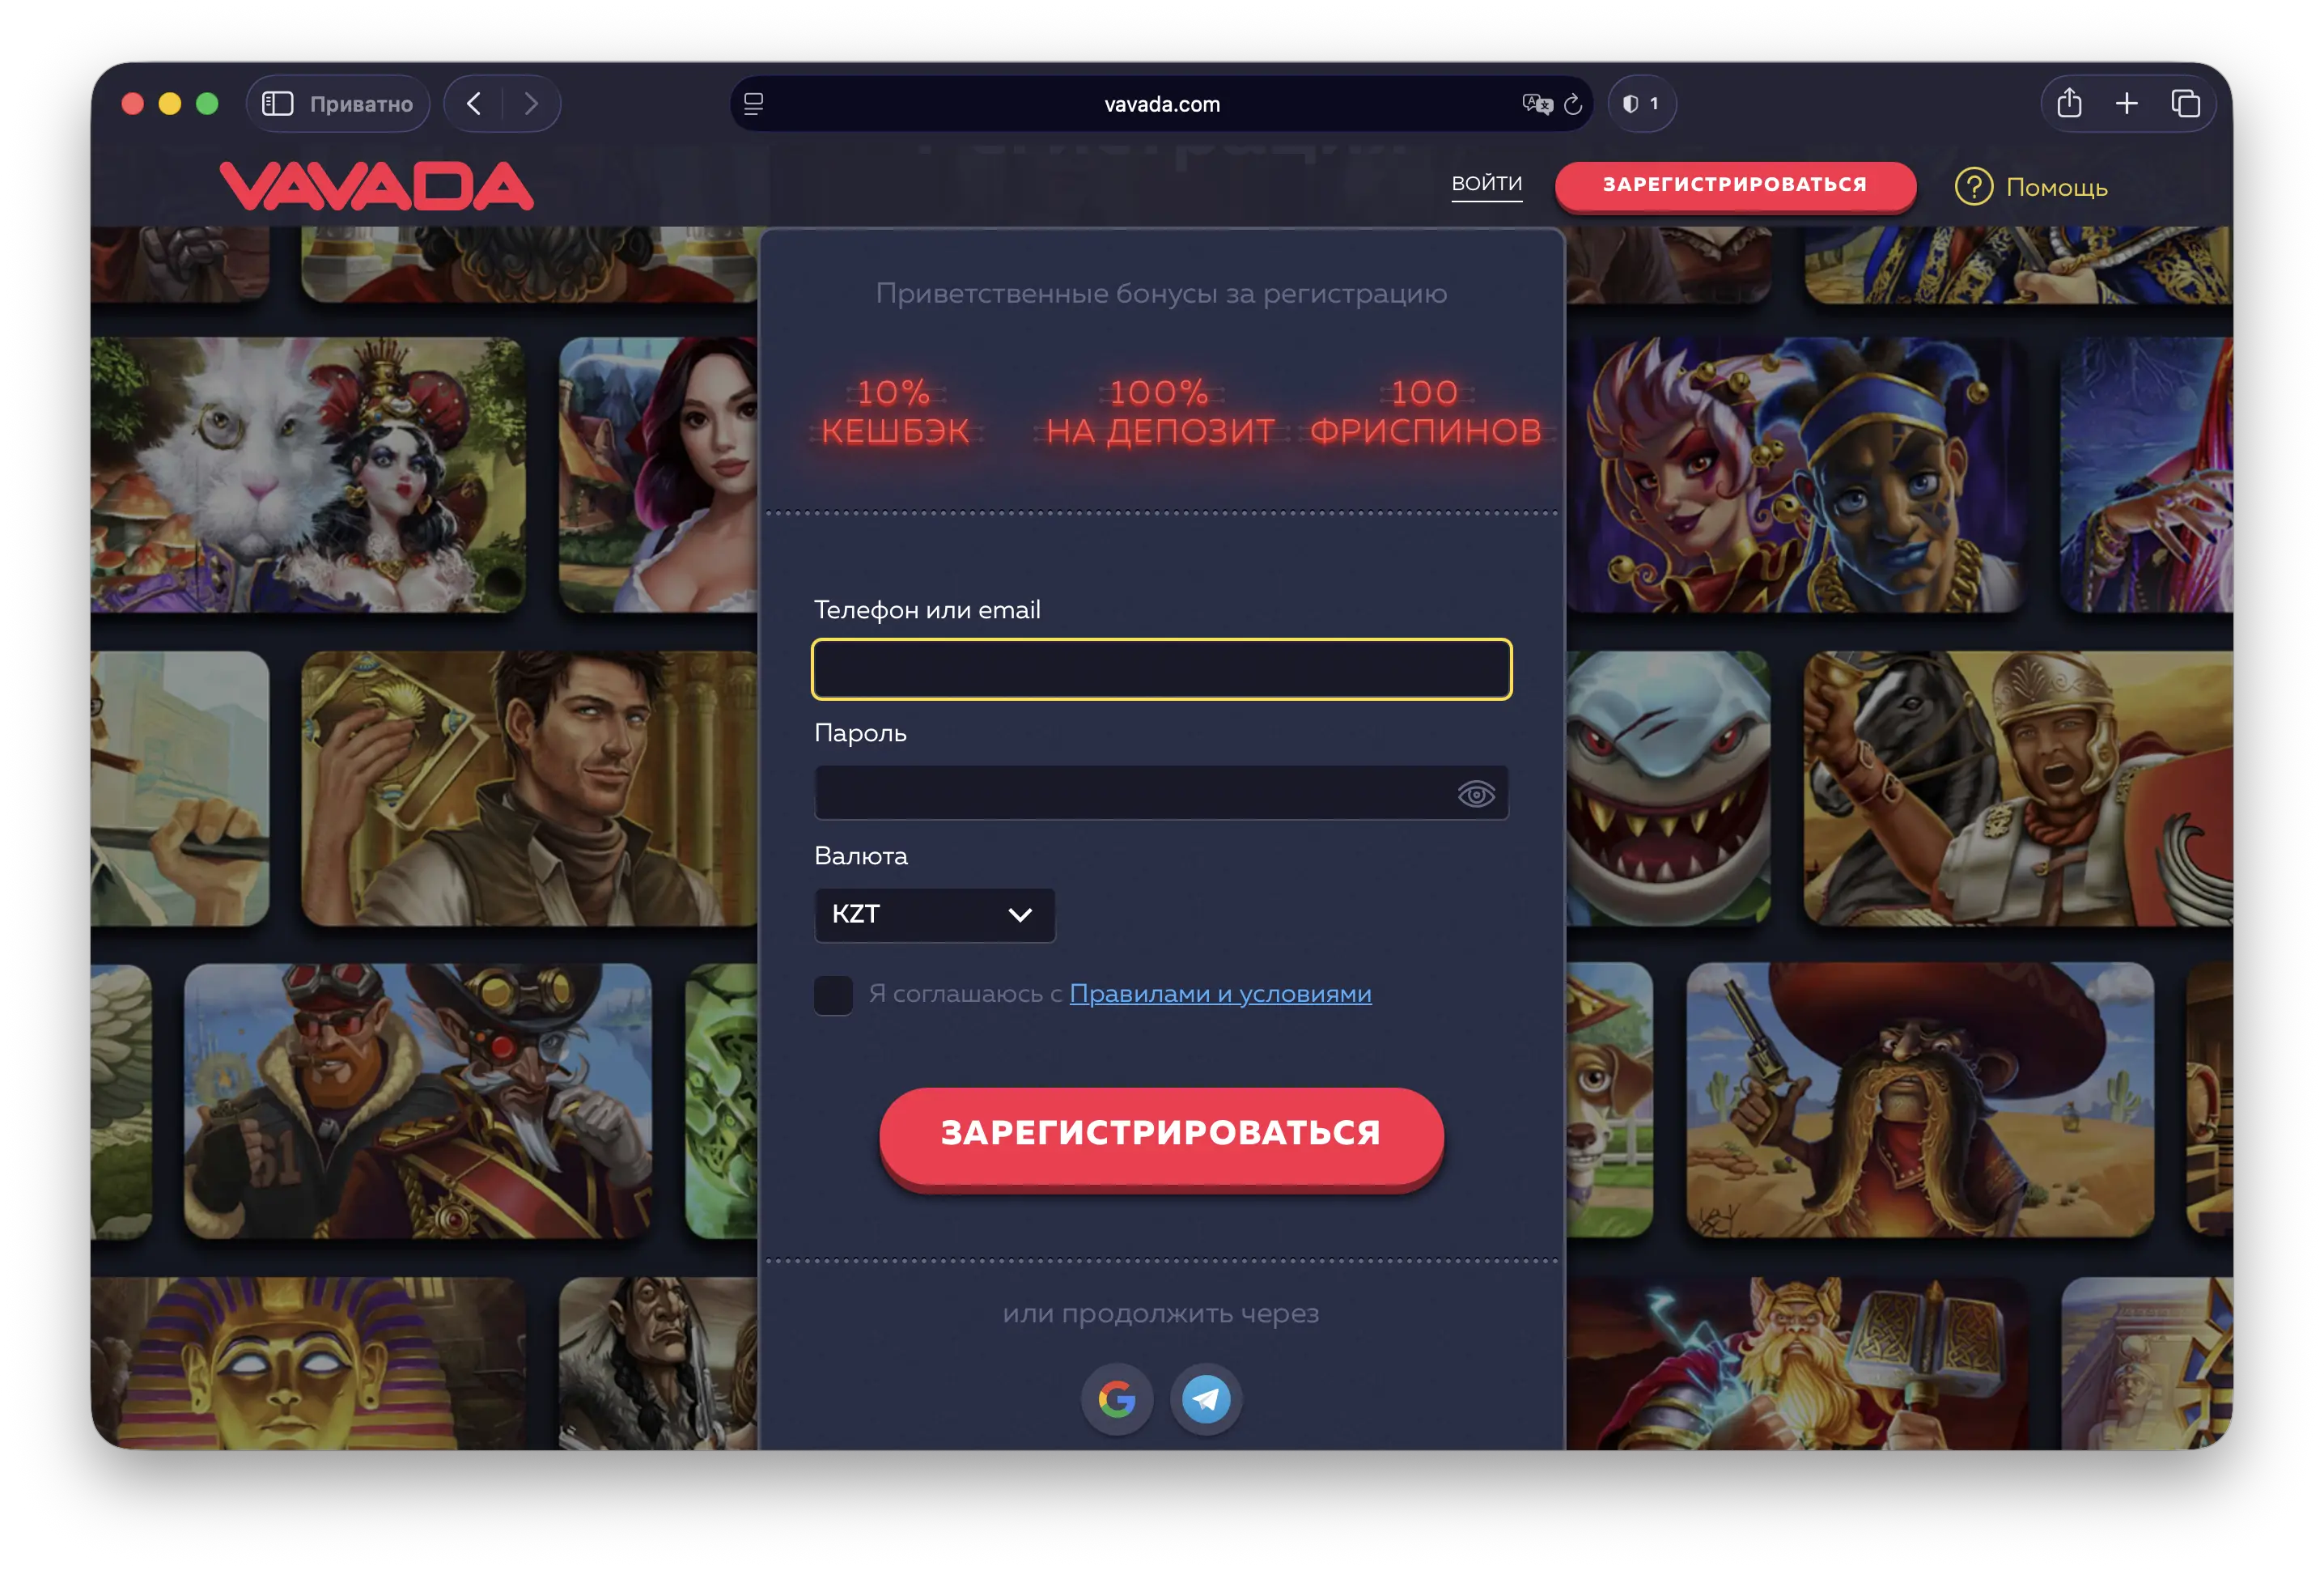Open the page menu icon in address bar

pyautogui.click(x=754, y=104)
